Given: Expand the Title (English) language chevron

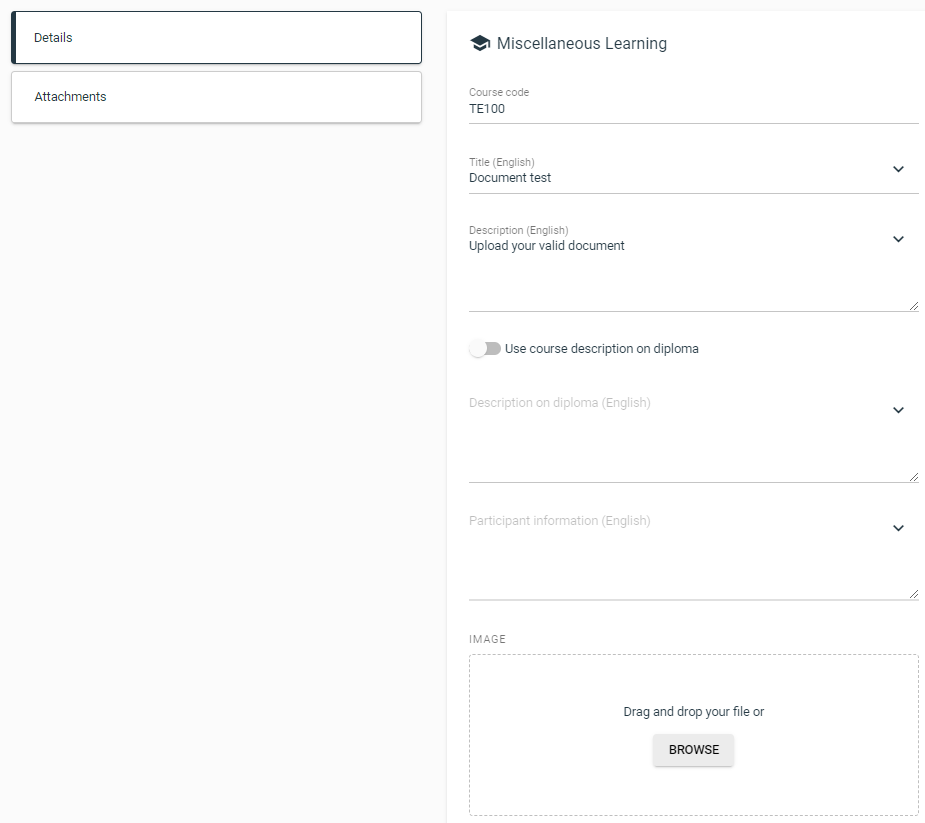Looking at the screenshot, I should pos(898,169).
